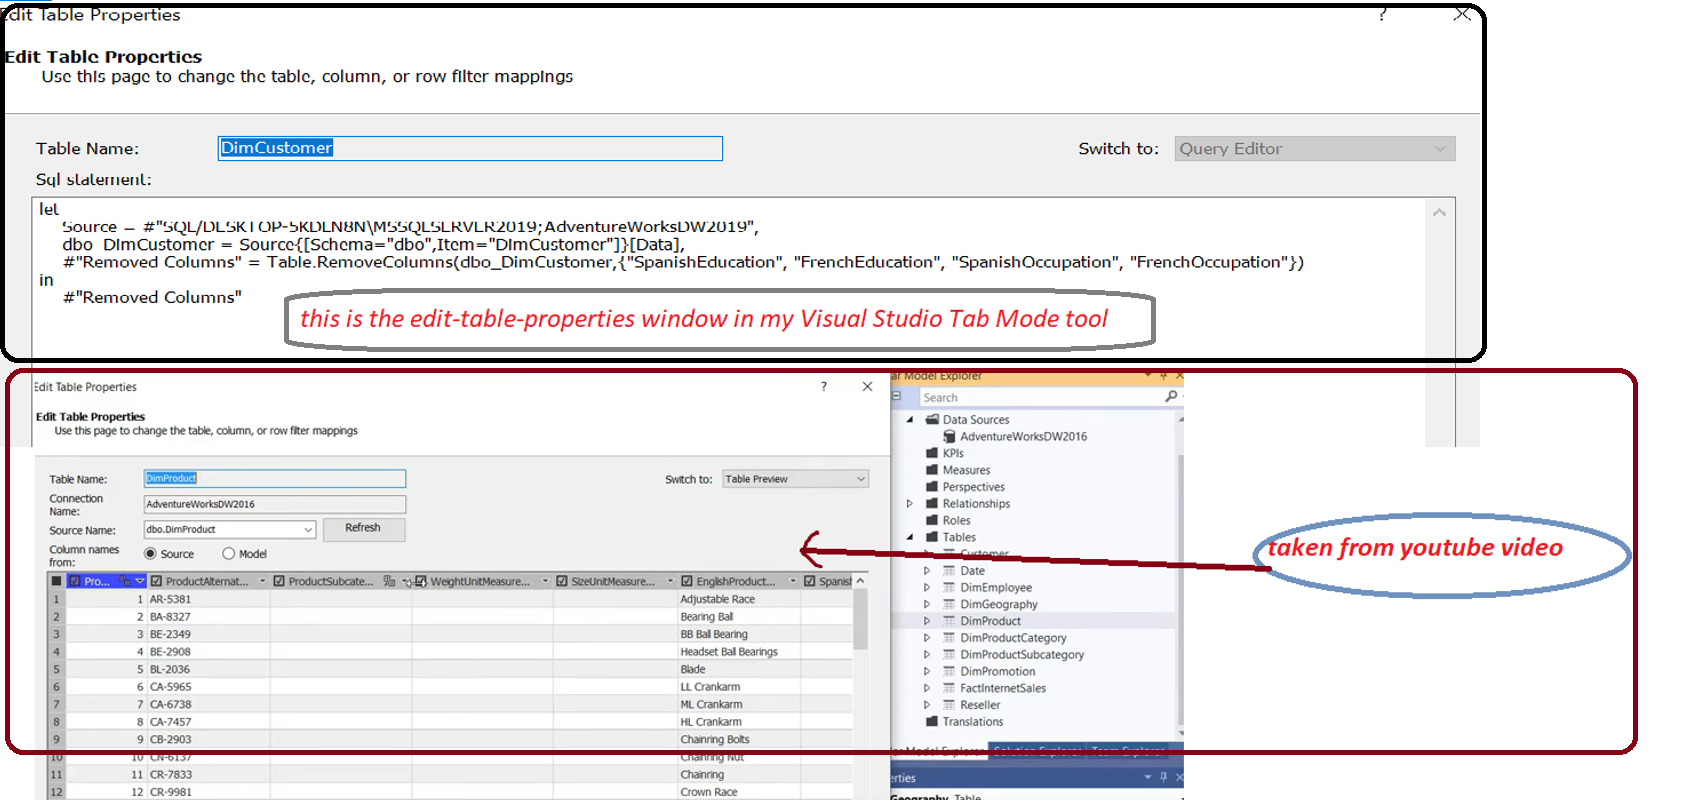Viewport: 1688px width, 800px height.
Task: Open the dbo.DimProduct source name dropdown
Action: pyautogui.click(x=309, y=529)
